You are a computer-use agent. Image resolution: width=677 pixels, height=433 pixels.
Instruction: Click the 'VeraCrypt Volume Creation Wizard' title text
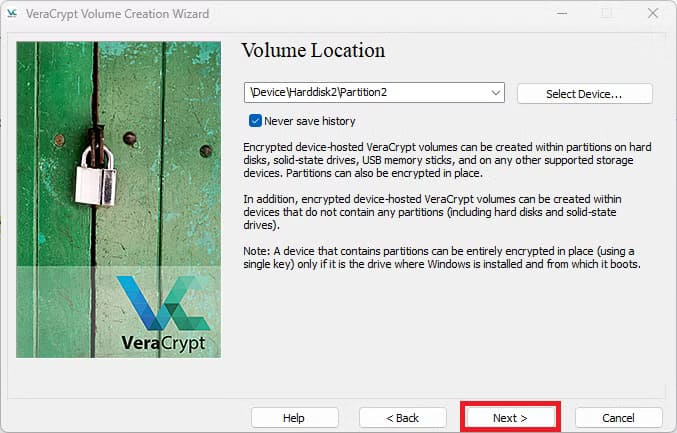(x=117, y=14)
